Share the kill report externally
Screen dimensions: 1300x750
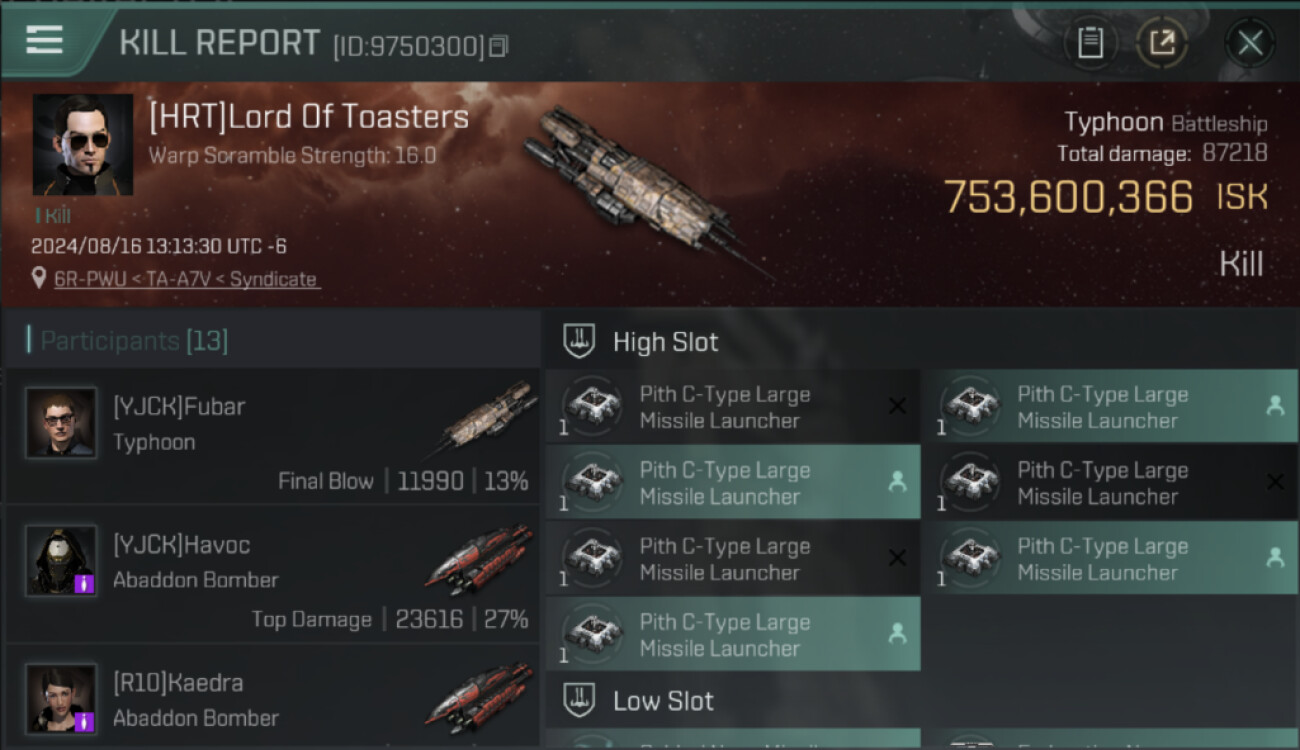(x=1161, y=43)
